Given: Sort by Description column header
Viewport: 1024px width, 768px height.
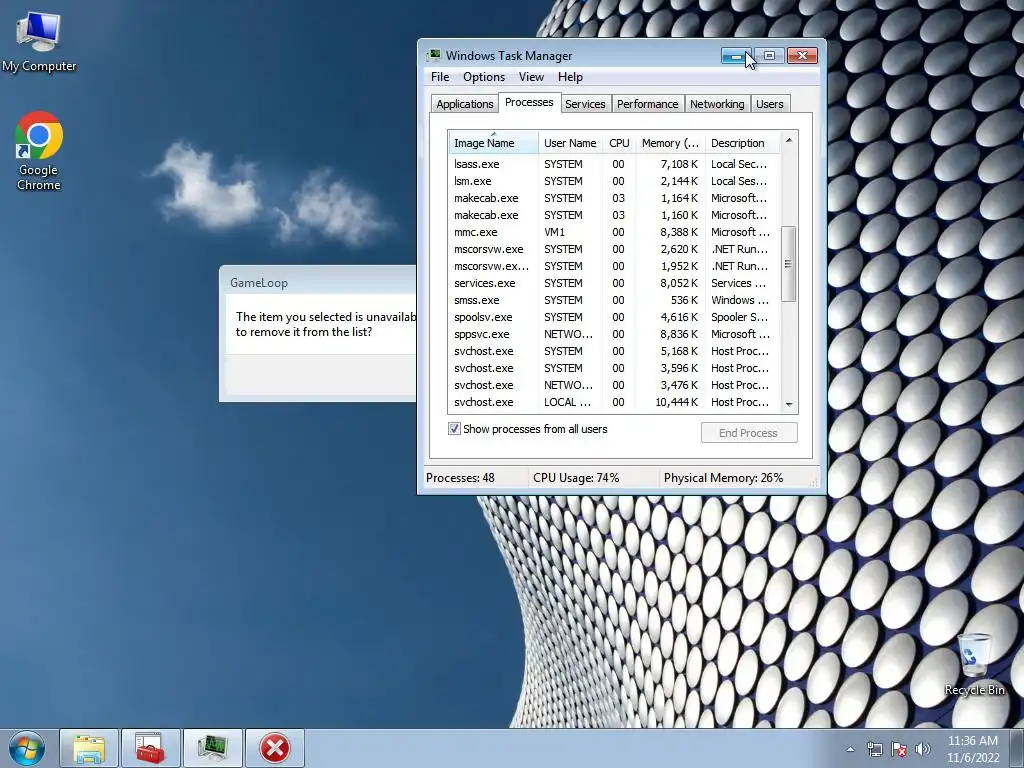Looking at the screenshot, I should [742, 143].
